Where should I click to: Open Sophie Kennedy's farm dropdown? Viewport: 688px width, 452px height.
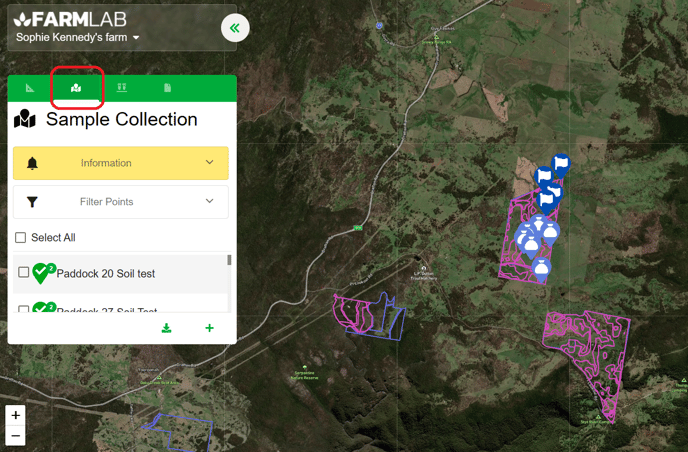78,38
